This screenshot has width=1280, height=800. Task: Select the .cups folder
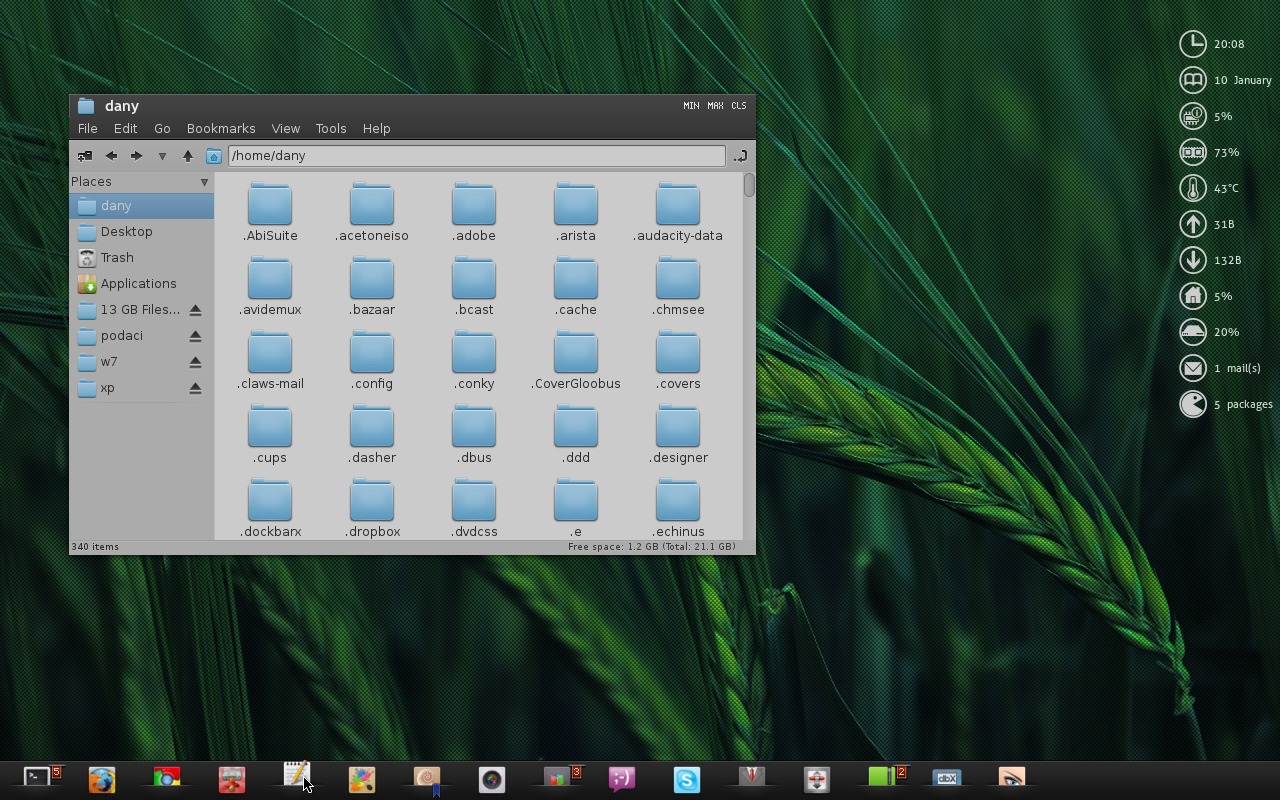point(270,434)
